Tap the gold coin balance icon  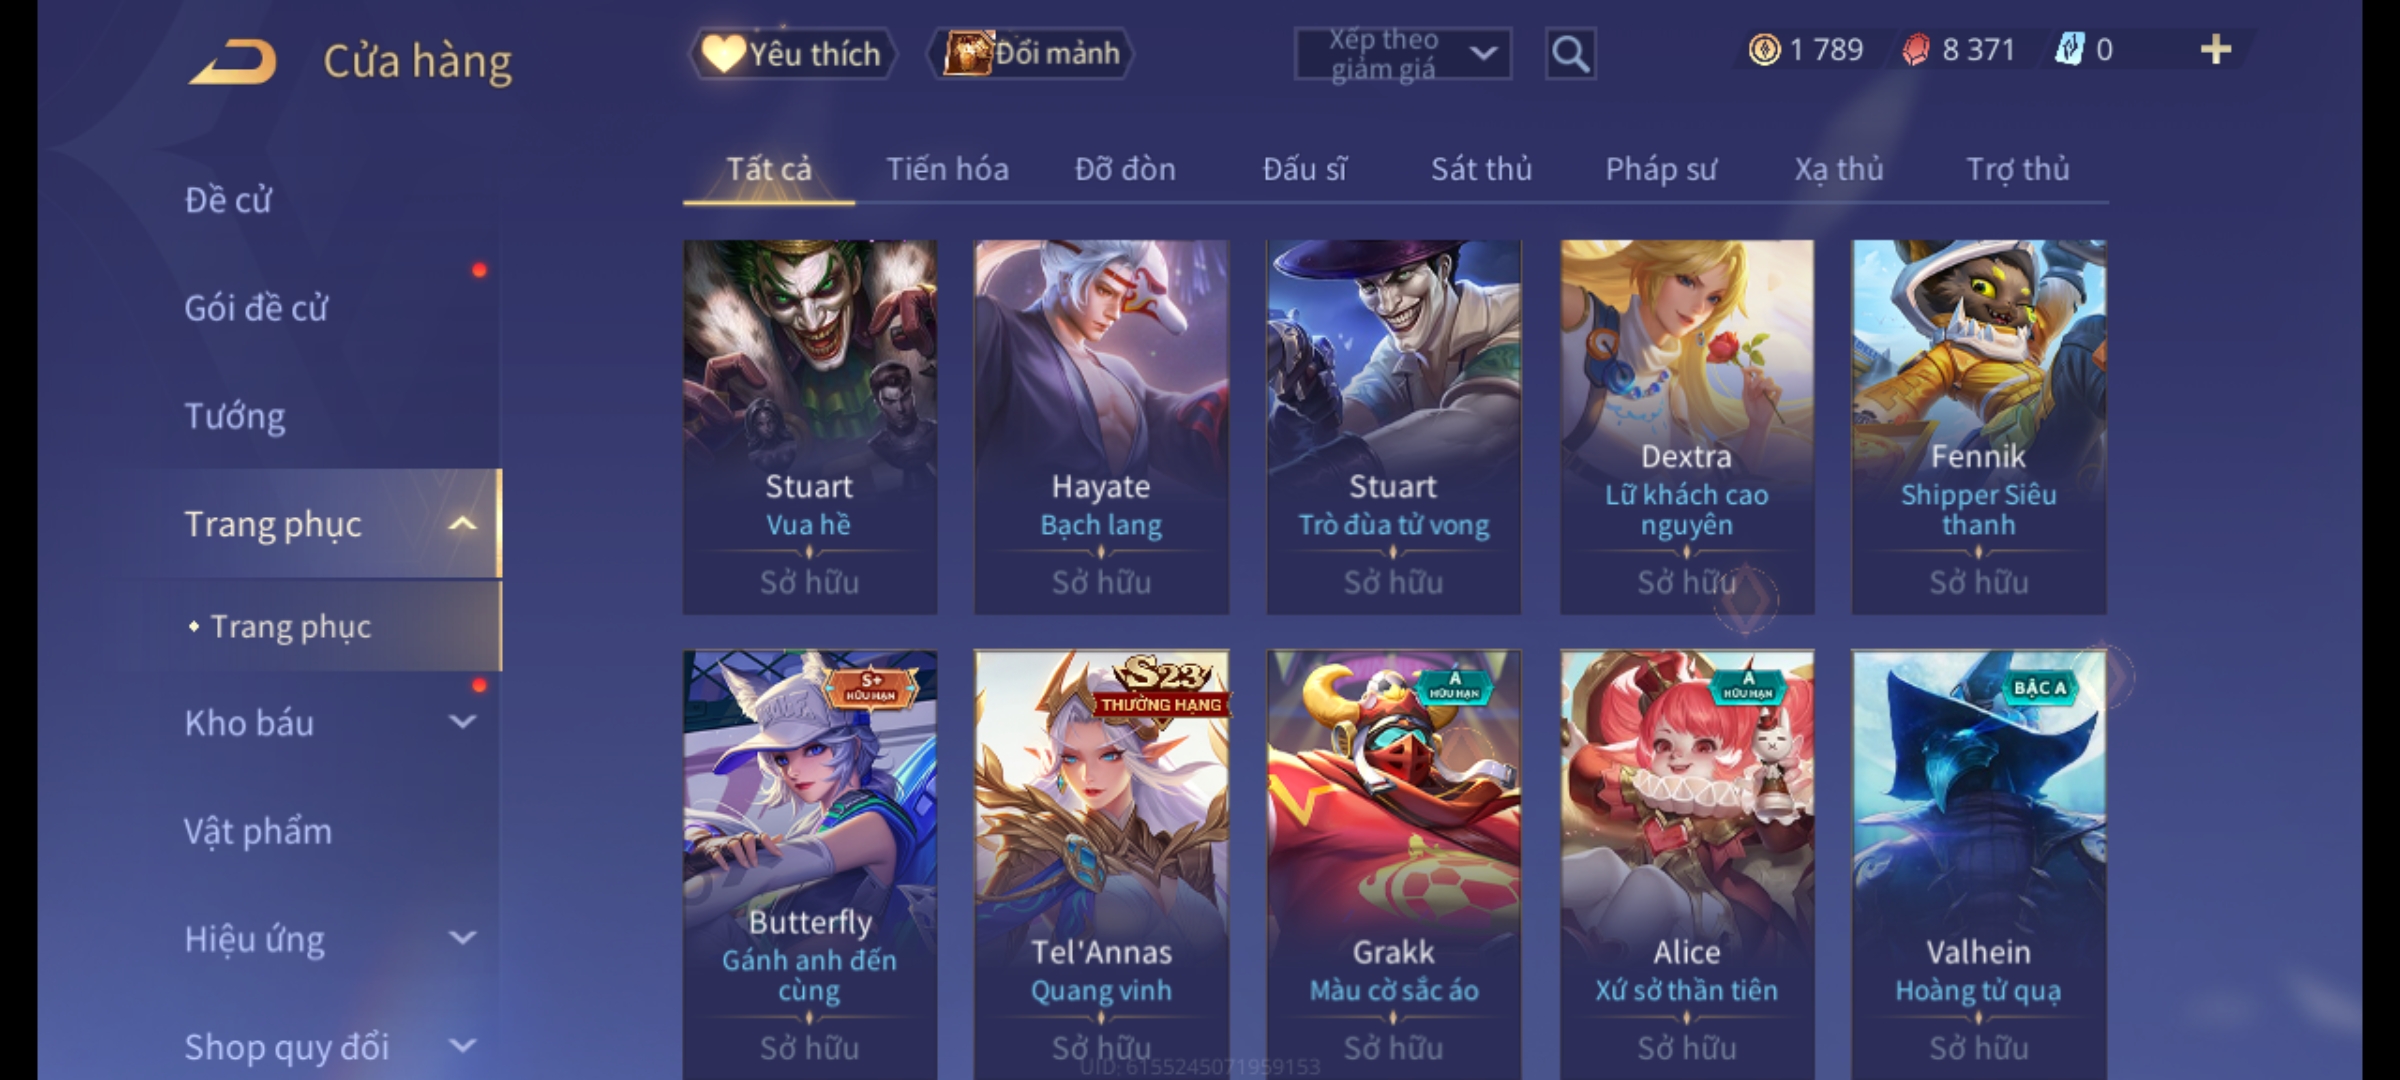click(1764, 50)
